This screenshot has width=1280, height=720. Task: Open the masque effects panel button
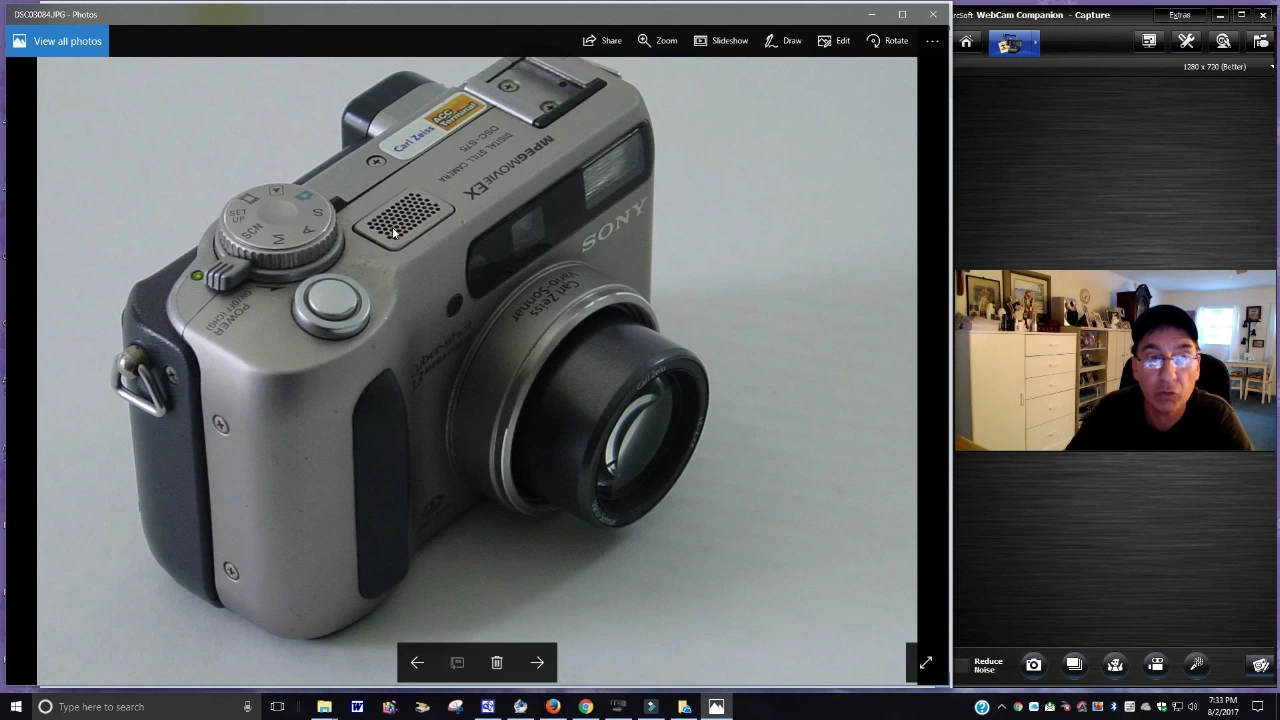[x=1260, y=665]
